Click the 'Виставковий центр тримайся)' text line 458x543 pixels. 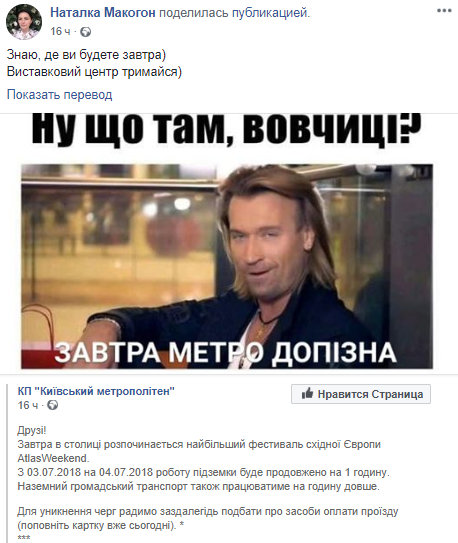tap(94, 72)
